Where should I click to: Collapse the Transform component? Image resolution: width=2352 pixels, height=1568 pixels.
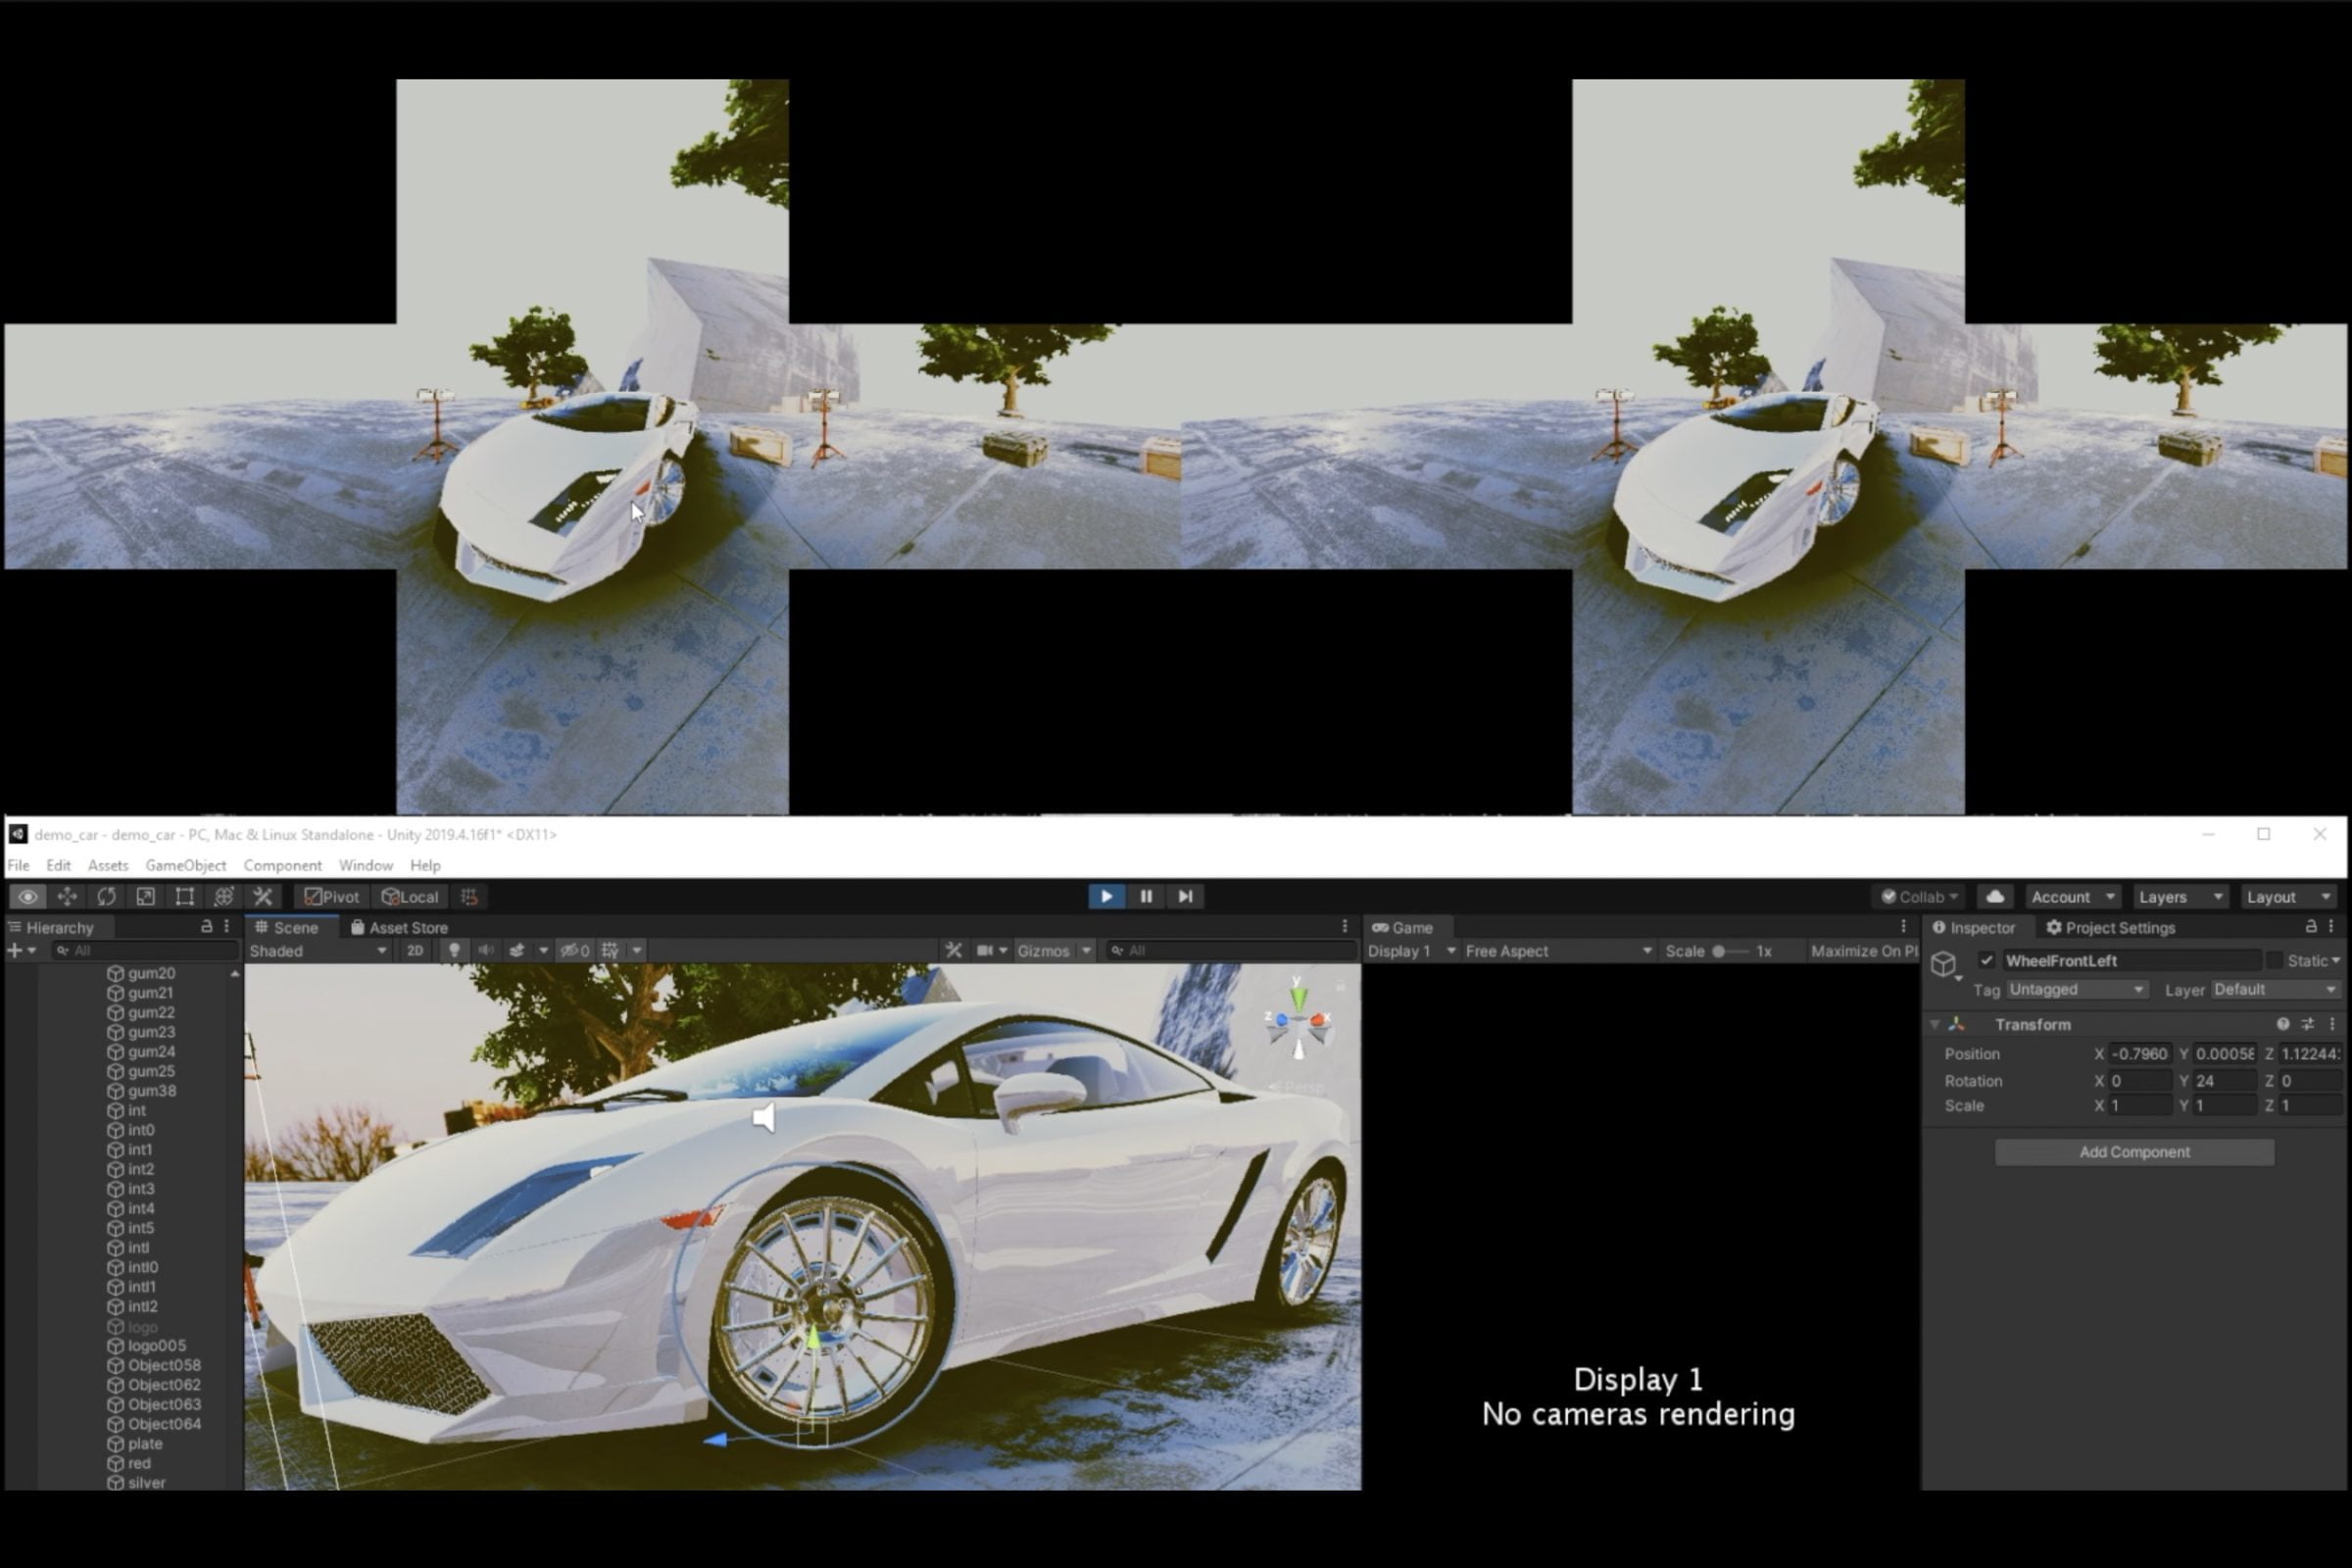tap(1935, 1025)
